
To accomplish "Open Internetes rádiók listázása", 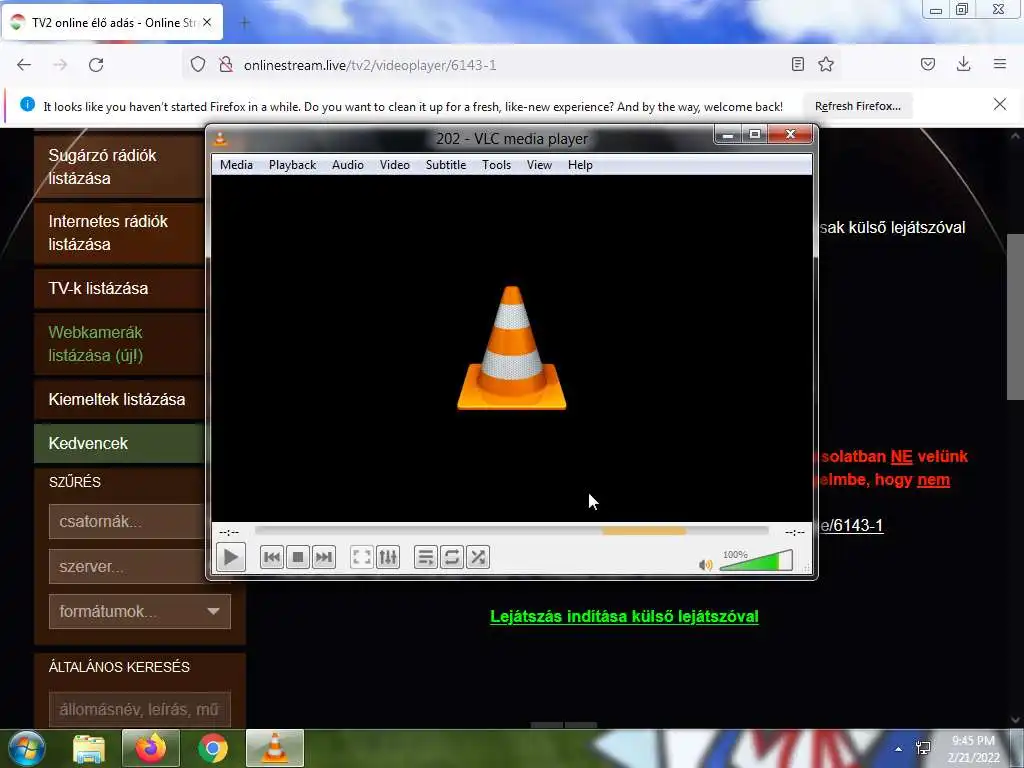I will point(118,232).
